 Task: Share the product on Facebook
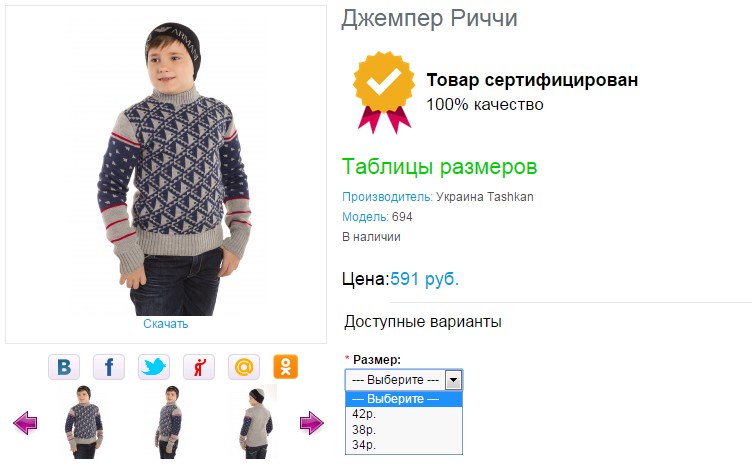pyautogui.click(x=109, y=367)
